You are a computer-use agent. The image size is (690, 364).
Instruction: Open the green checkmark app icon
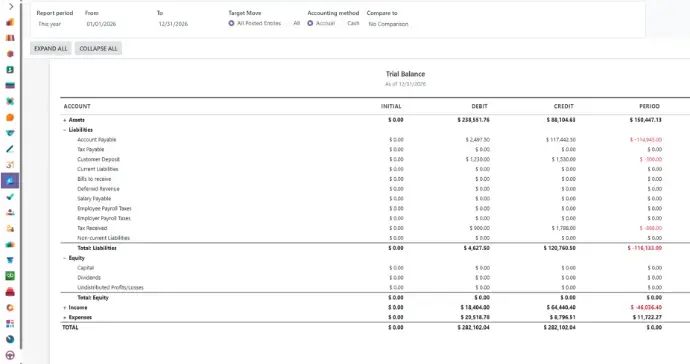pyautogui.click(x=10, y=196)
